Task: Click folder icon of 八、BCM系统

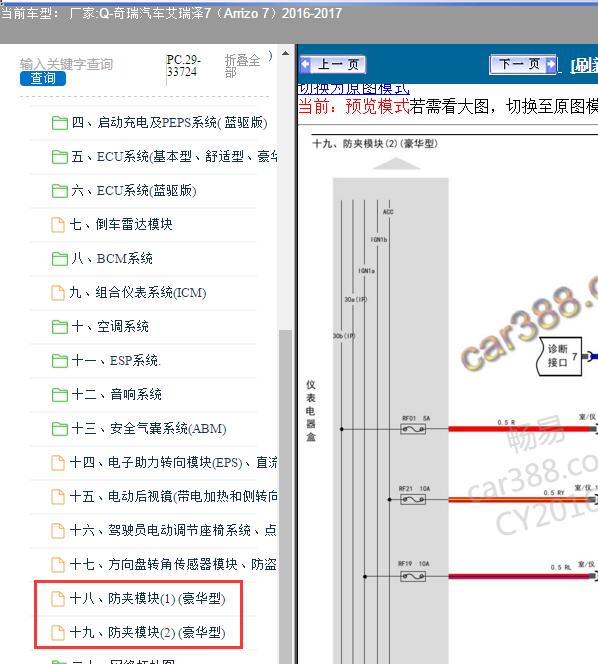Action: 60,259
